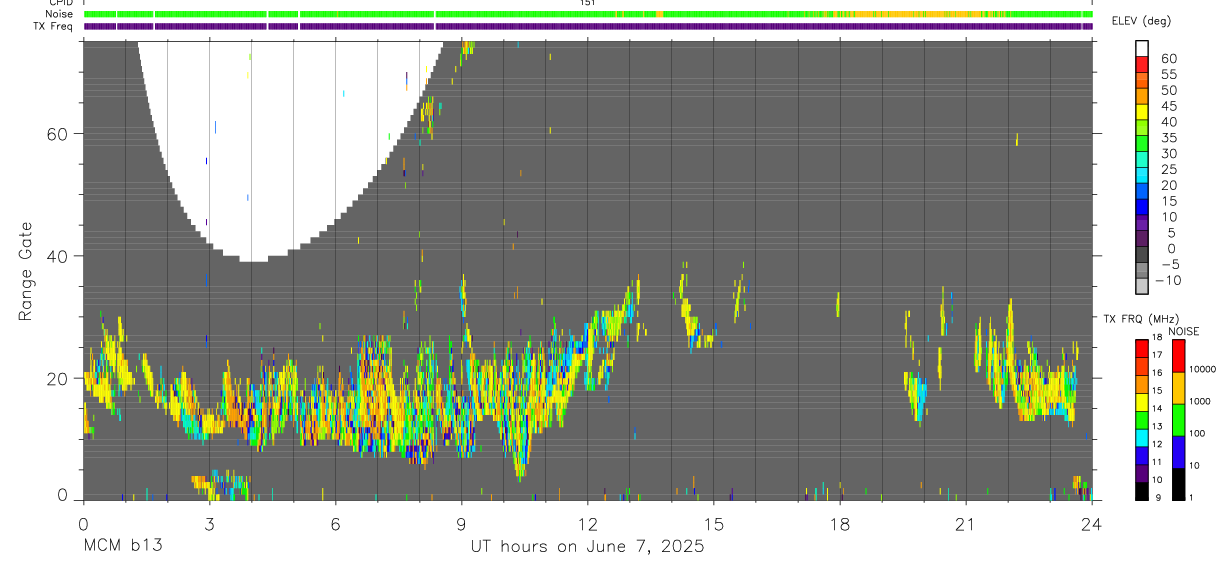The image size is (1228, 567).
Task: Click the red top swatch of TX FRQ legend
Action: pyautogui.click(x=1141, y=347)
